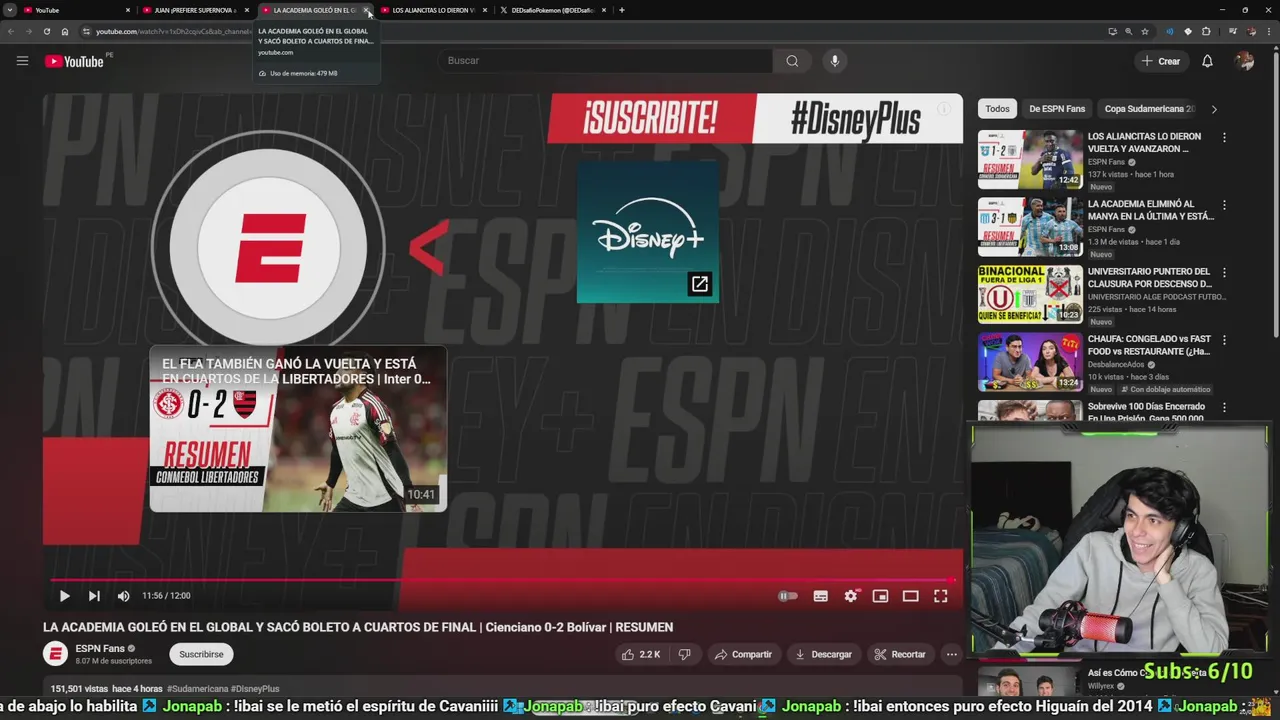Like the video with 2.2 K likes
The height and width of the screenshot is (720, 1280).
(x=641, y=654)
